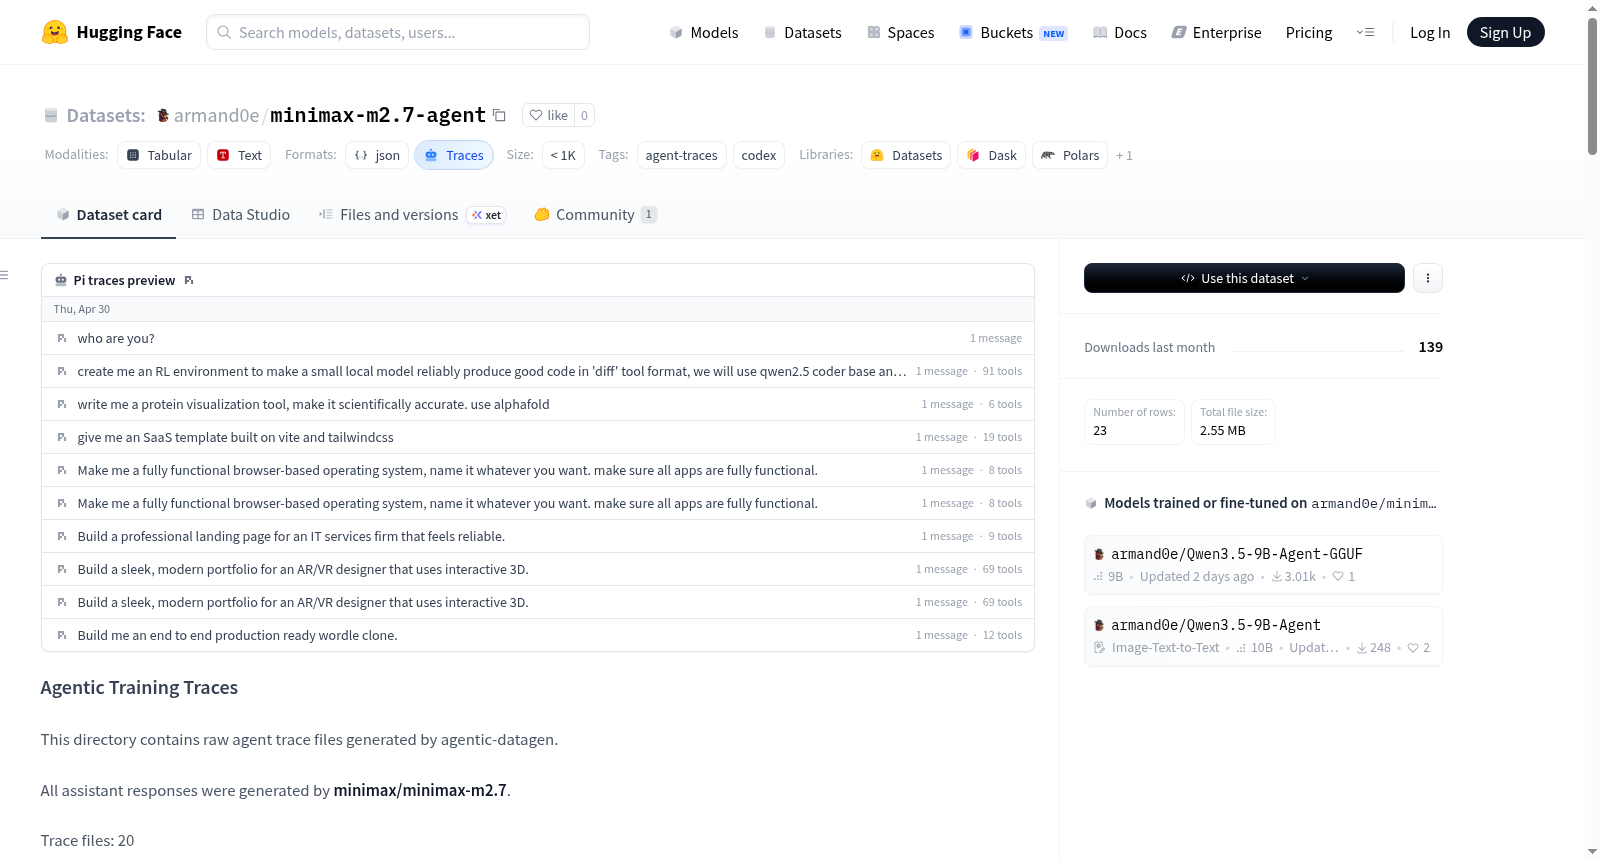
Task: Open Datasets in the top navigation
Action: pos(802,32)
